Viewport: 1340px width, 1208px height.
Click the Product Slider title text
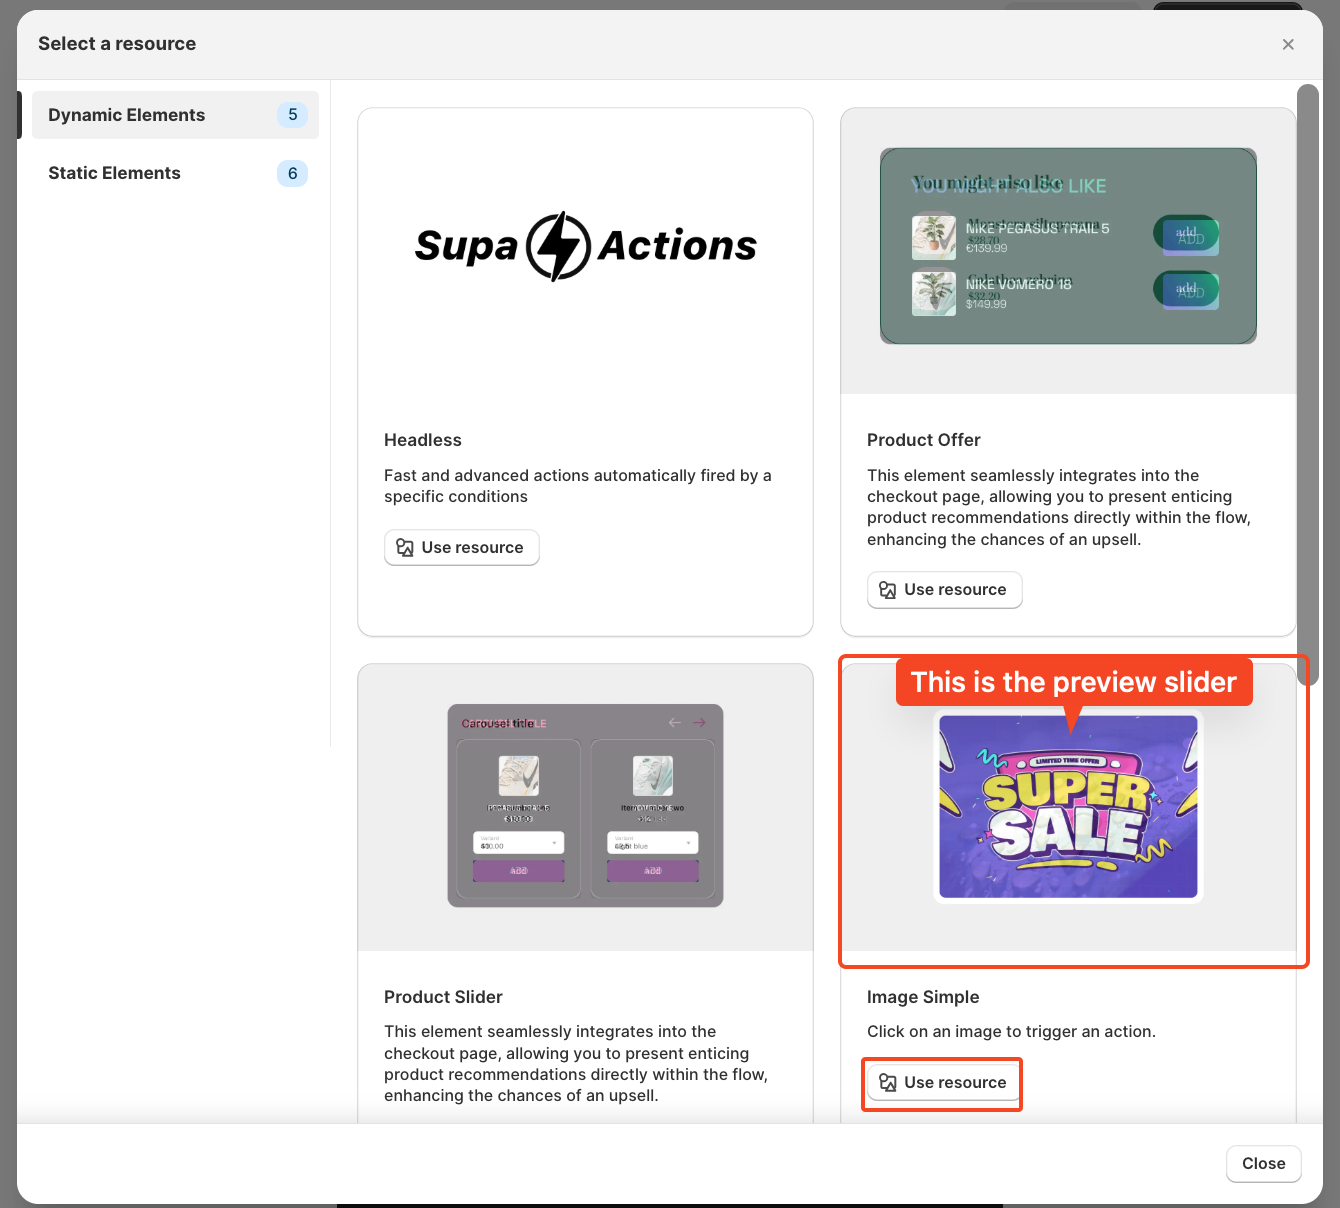point(443,997)
